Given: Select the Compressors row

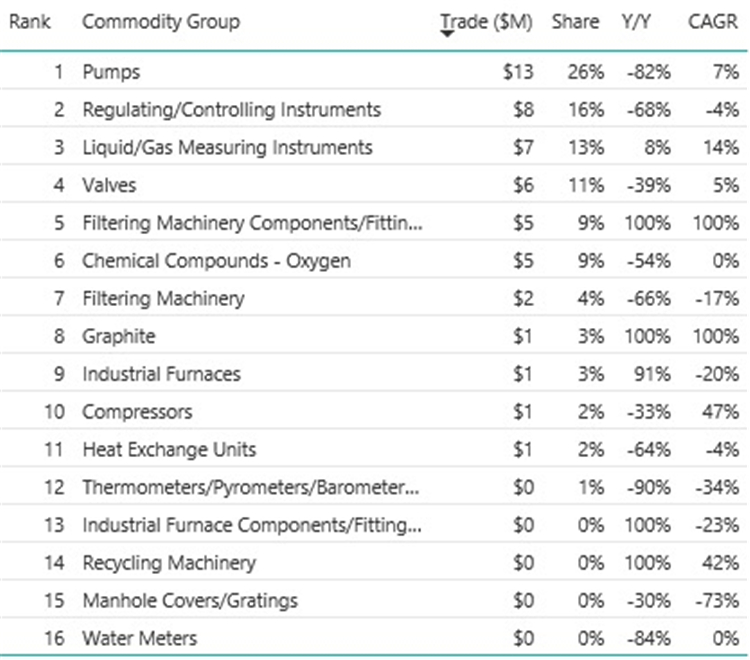Looking at the screenshot, I should 374,412.
